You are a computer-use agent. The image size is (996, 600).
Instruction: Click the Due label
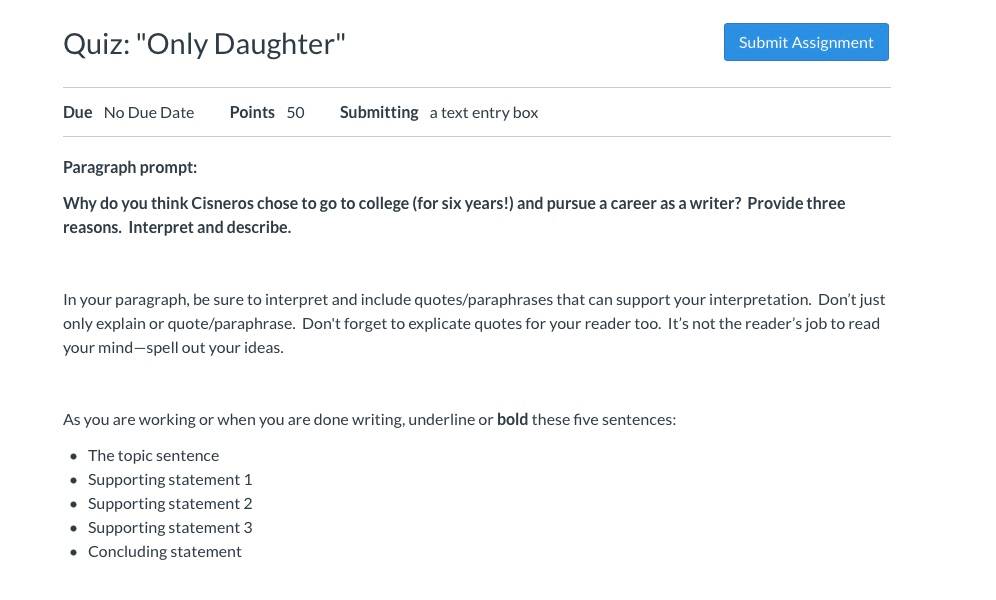coord(77,112)
